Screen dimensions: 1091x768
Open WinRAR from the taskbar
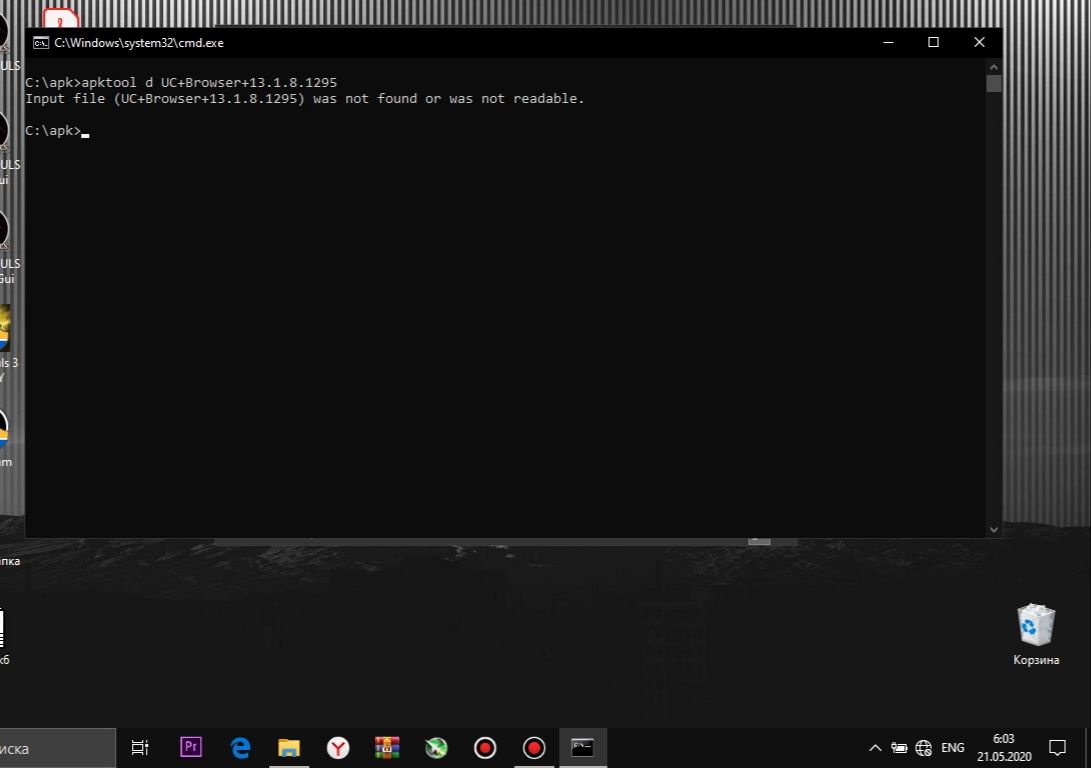pos(387,748)
